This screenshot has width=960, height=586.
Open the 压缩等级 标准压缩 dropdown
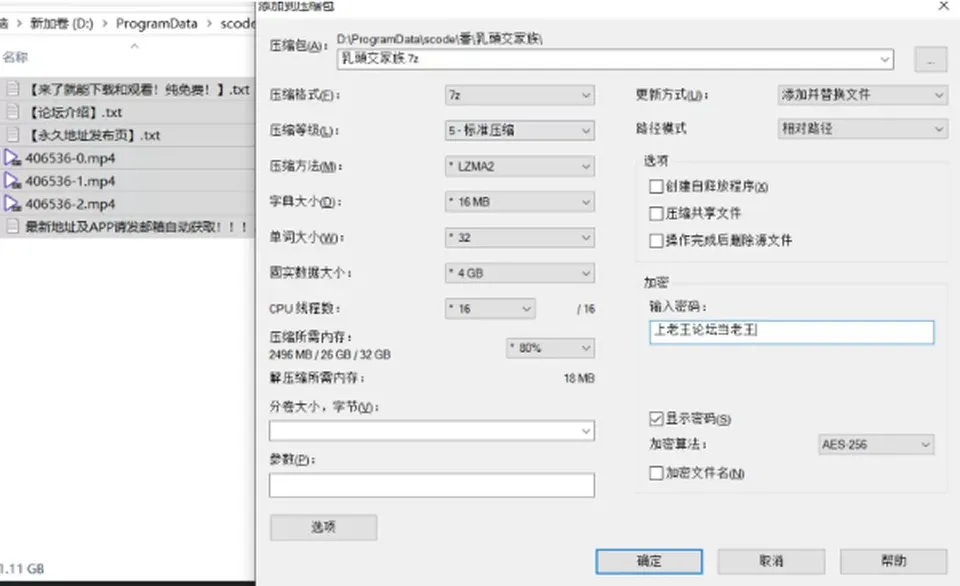pyautogui.click(x=520, y=130)
